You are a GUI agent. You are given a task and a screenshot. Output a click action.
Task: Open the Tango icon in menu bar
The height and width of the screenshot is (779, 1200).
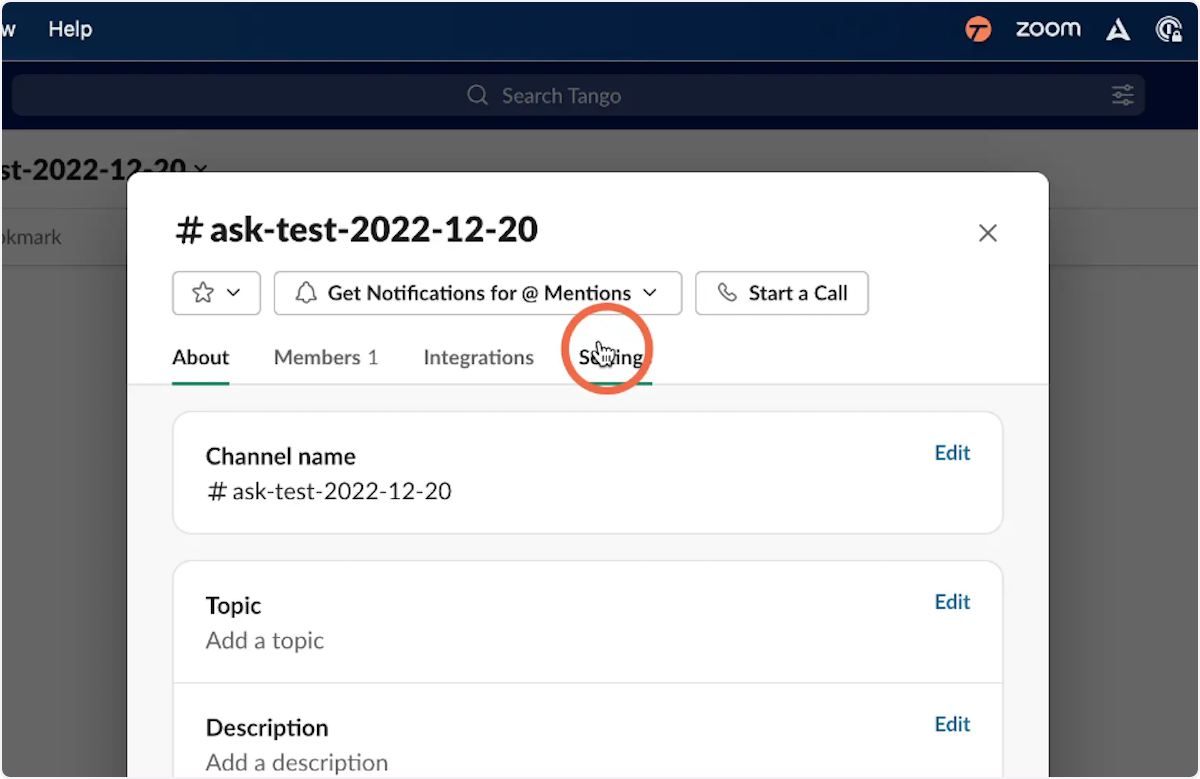(978, 30)
